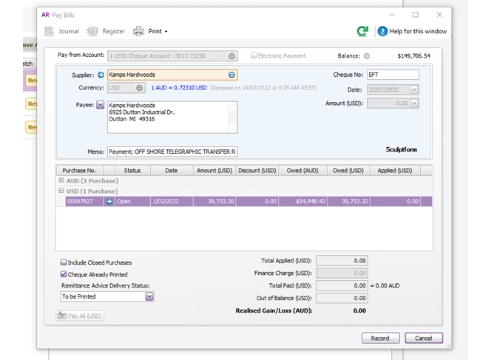Open the Journal toolbar item
The image size is (480, 360).
click(x=62, y=31)
